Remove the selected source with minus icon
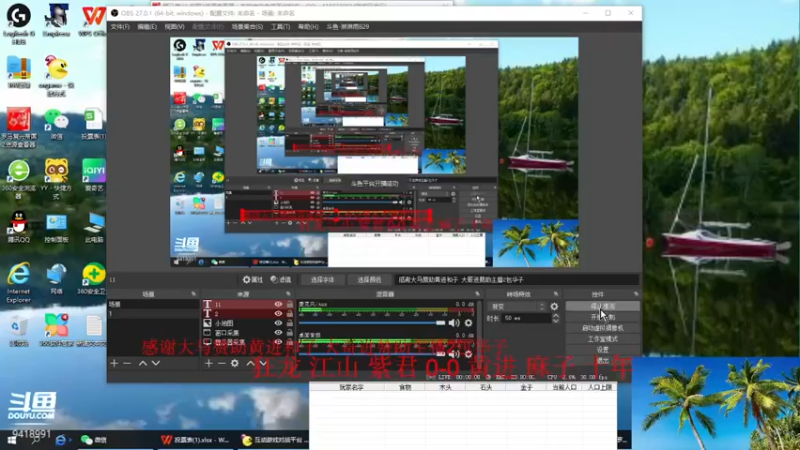800x450 pixels. (x=221, y=363)
